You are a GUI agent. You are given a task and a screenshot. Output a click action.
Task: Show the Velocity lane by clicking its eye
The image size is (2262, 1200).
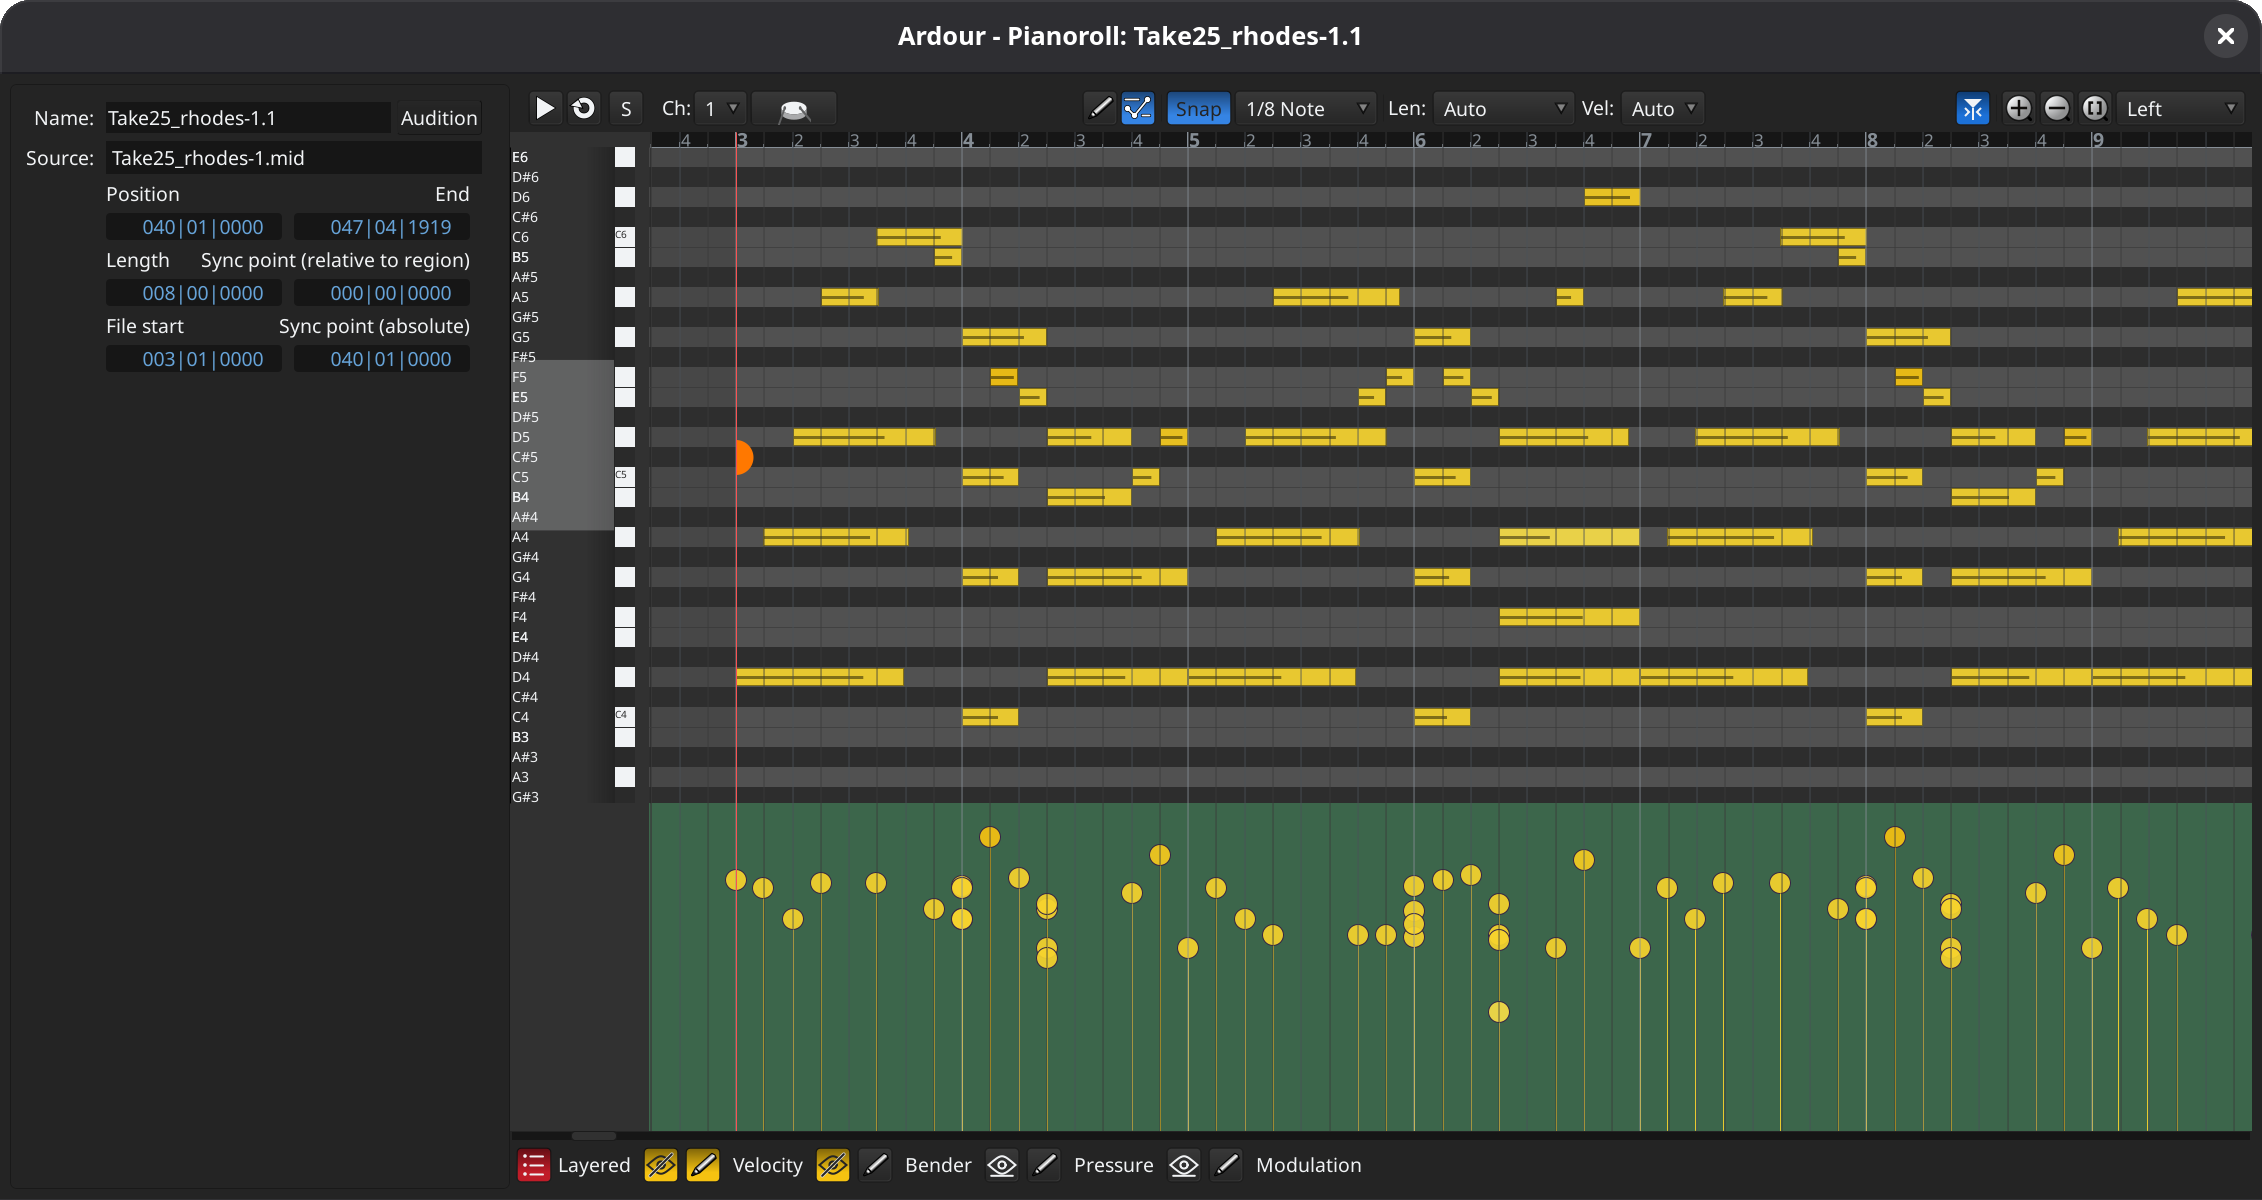[660, 1165]
